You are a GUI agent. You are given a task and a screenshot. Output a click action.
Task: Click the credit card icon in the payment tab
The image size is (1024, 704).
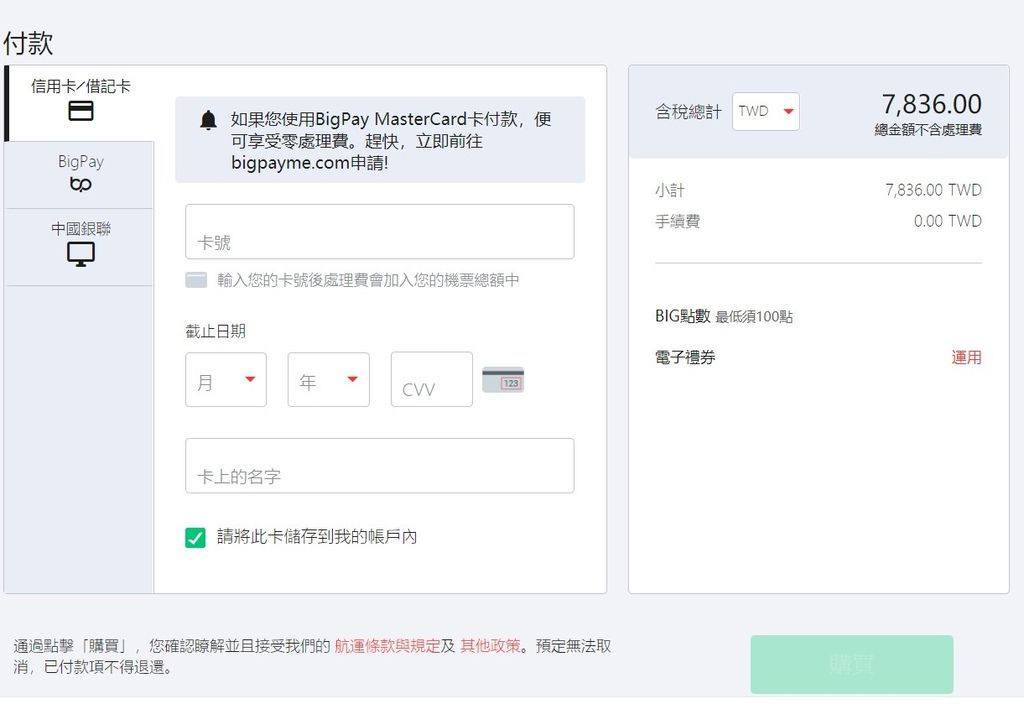(81, 111)
